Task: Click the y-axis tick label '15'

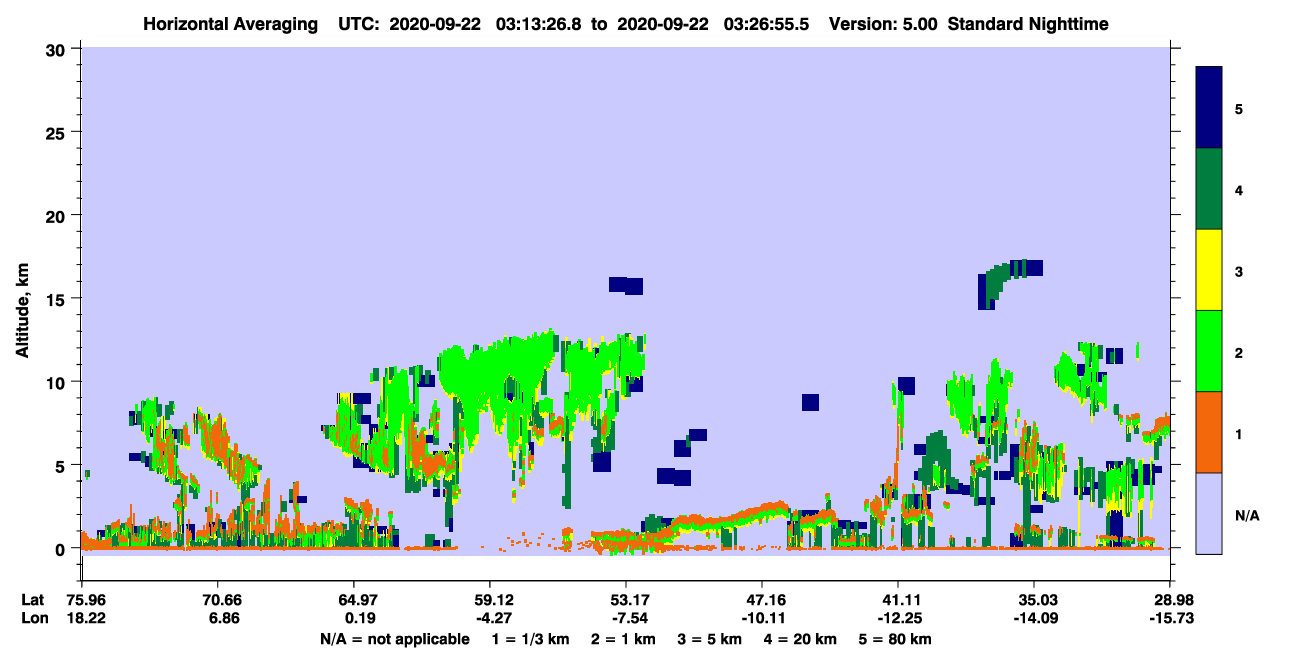Action: coord(58,299)
